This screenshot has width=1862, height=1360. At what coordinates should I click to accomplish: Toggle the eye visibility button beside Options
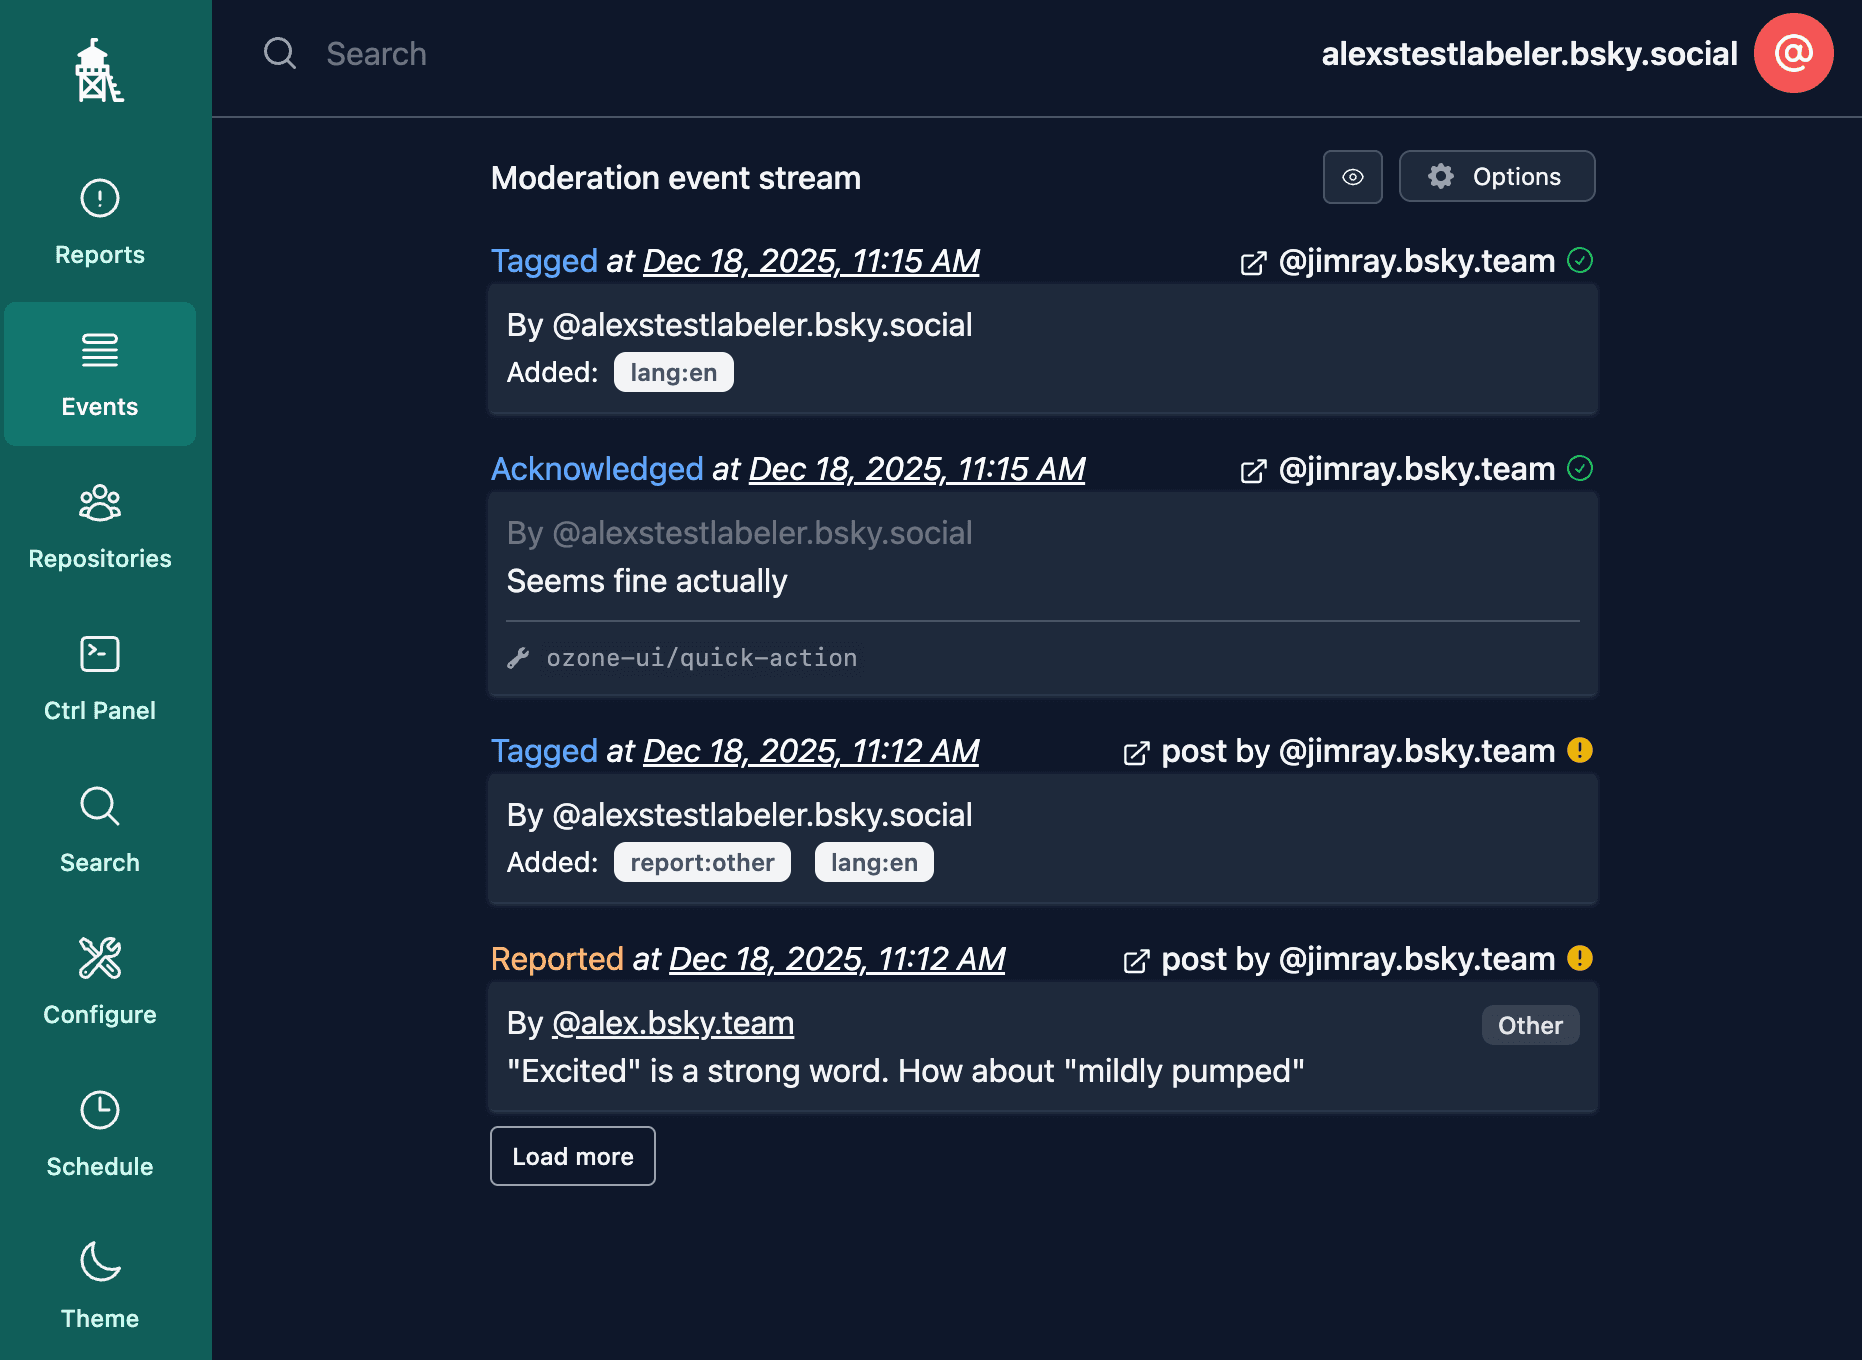click(1352, 177)
